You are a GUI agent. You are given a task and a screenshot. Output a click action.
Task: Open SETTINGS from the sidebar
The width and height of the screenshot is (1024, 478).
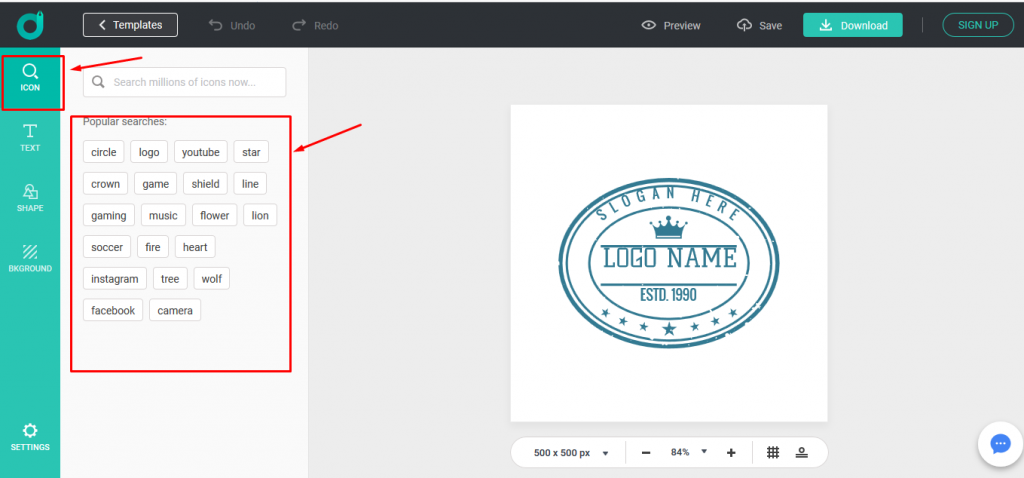[x=30, y=438]
